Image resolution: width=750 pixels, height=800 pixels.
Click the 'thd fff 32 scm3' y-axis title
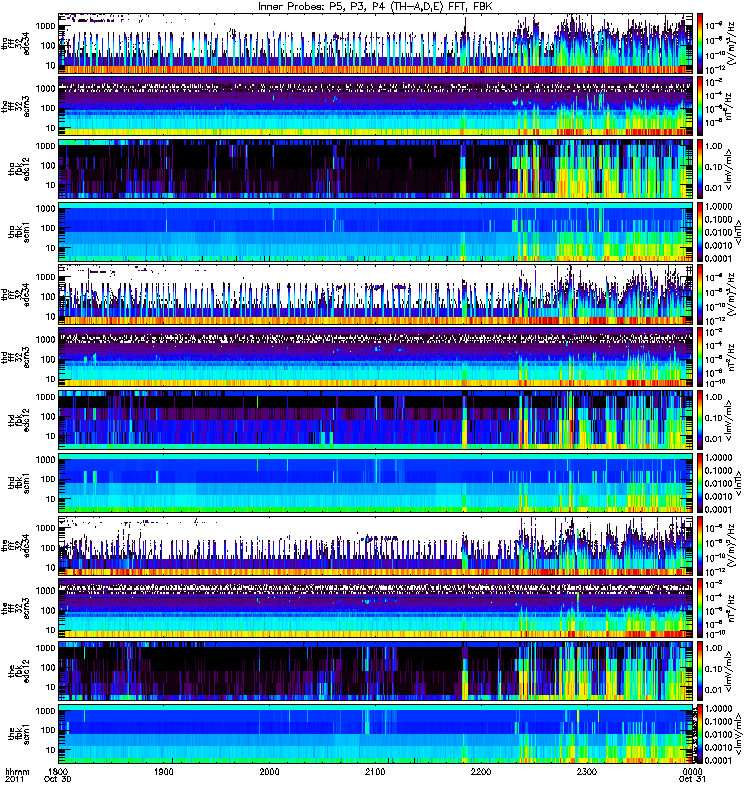point(15,358)
